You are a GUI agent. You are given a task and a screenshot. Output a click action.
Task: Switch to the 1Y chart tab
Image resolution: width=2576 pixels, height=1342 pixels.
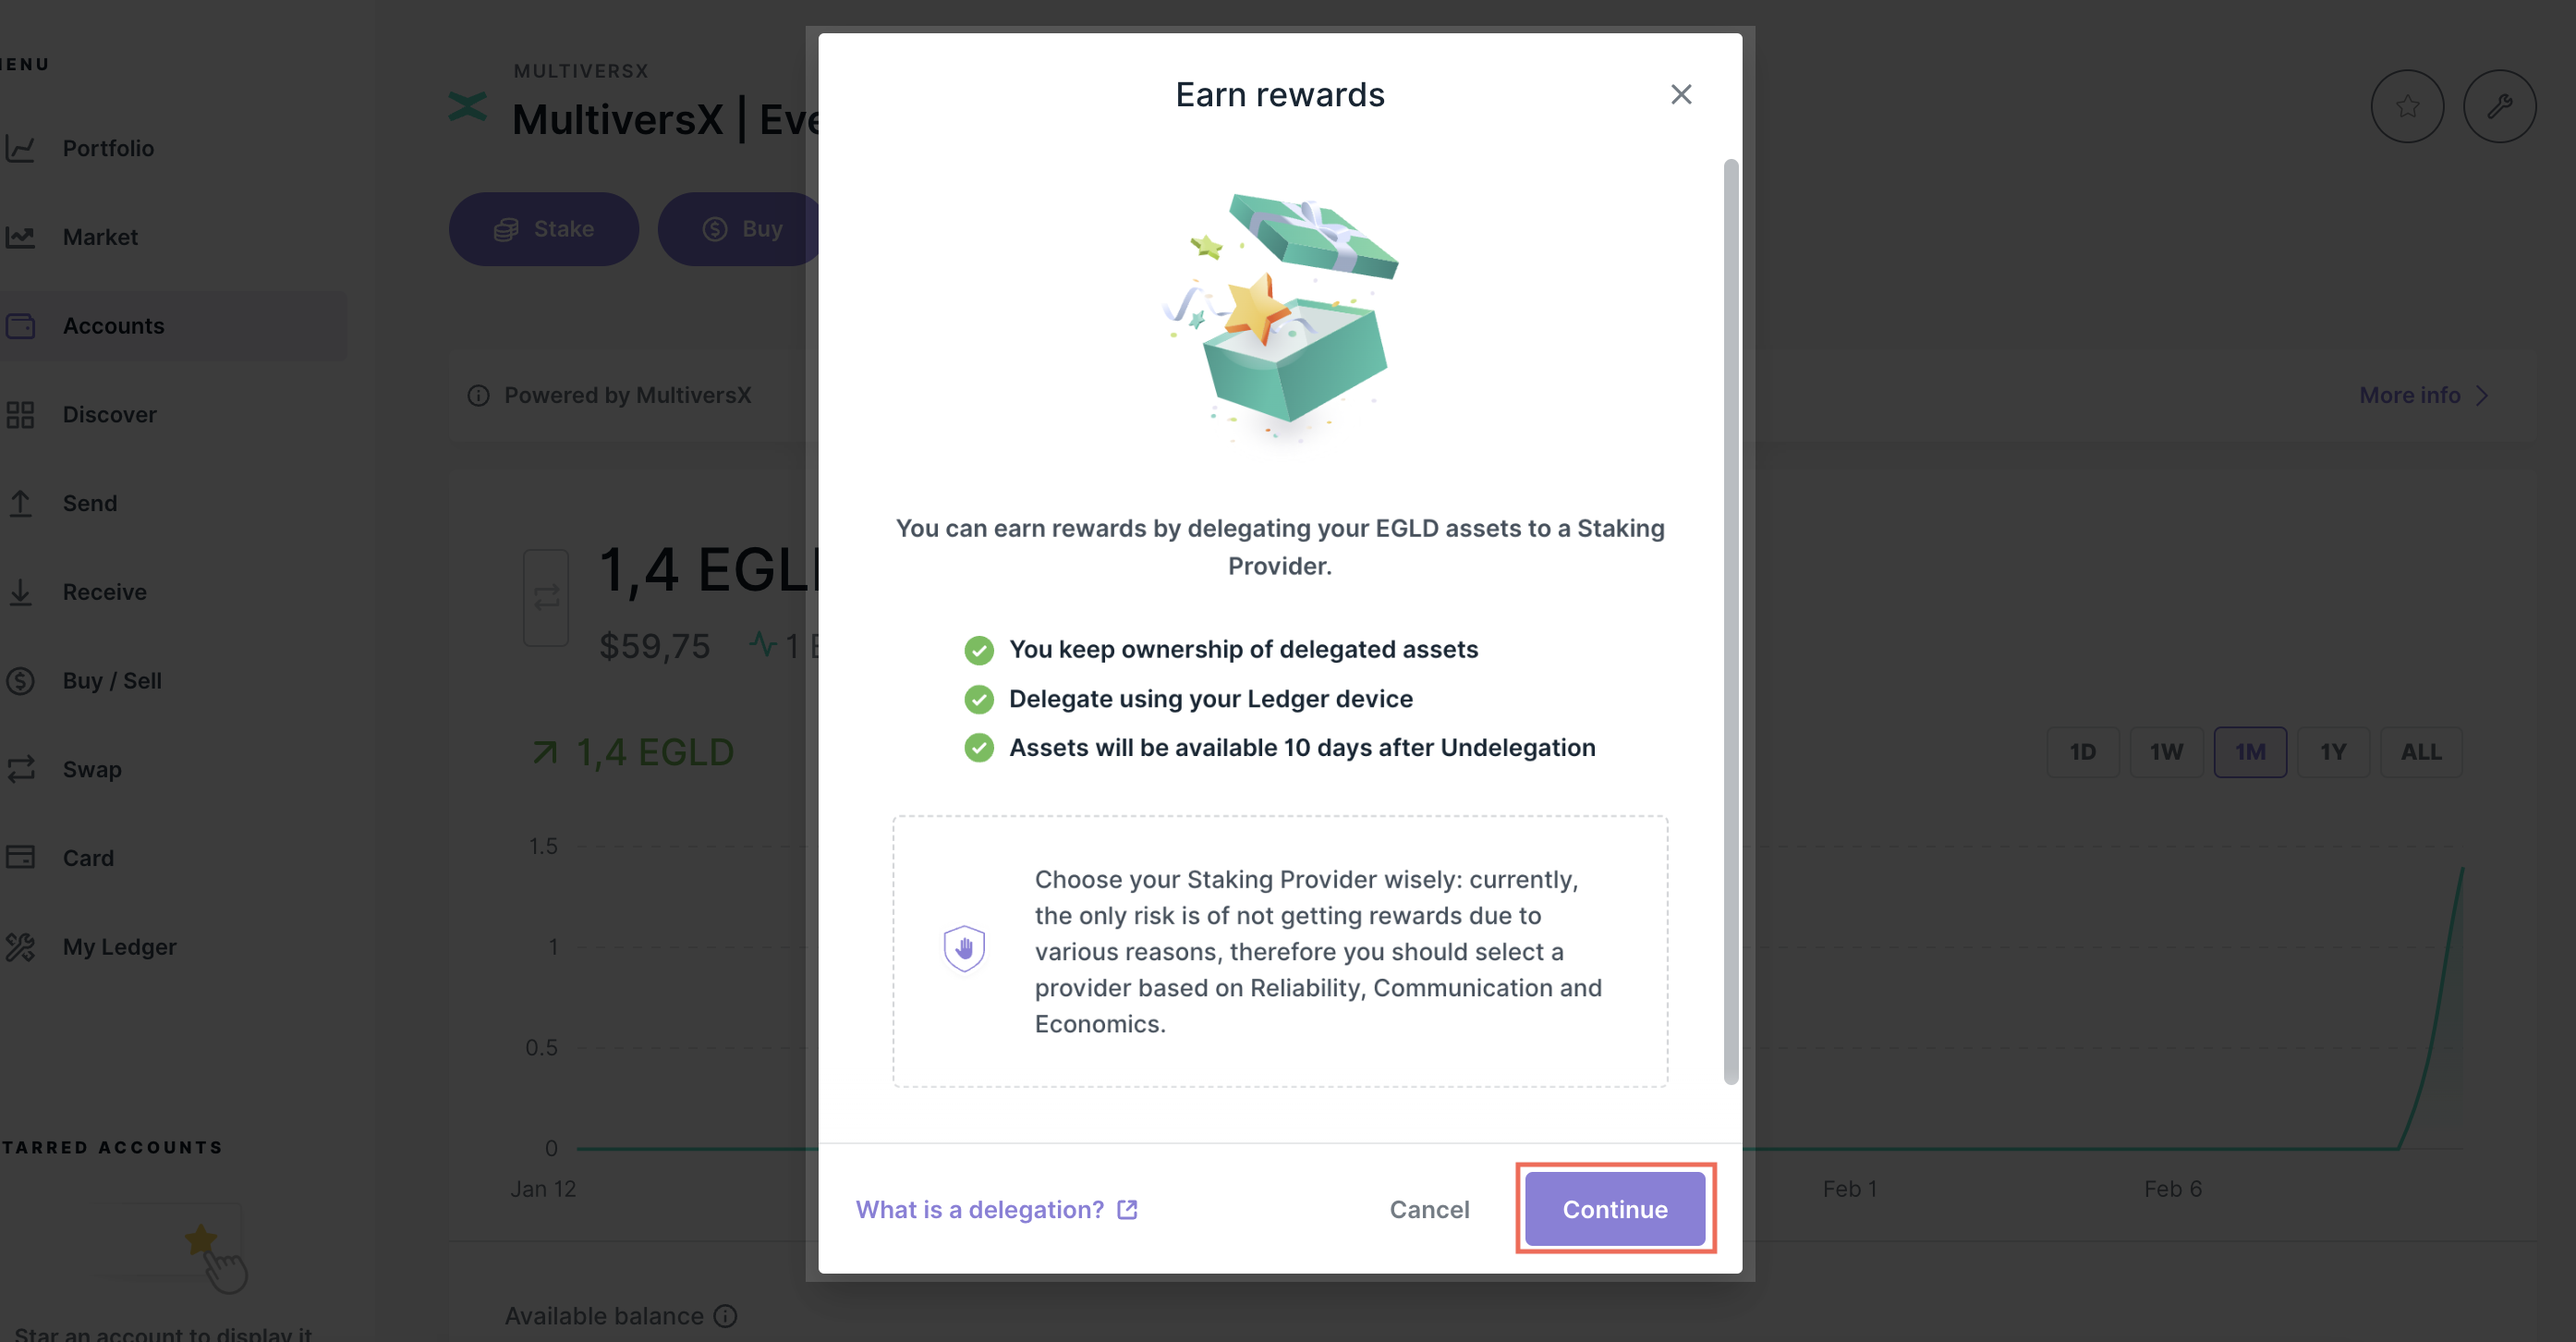[2333, 751]
